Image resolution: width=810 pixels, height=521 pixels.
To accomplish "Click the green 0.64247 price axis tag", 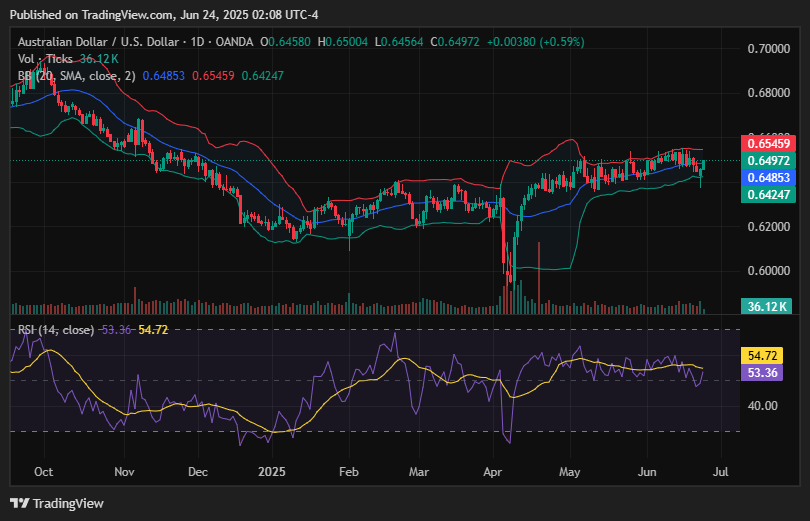I will (768, 195).
